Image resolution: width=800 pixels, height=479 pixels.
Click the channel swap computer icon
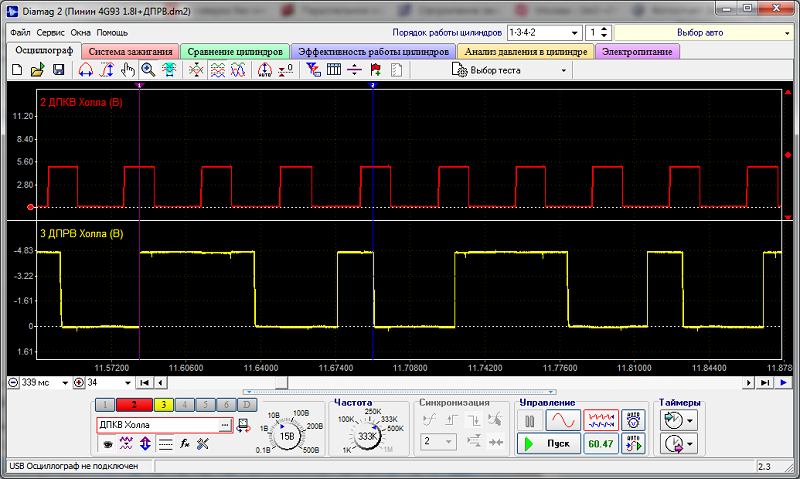click(x=243, y=425)
